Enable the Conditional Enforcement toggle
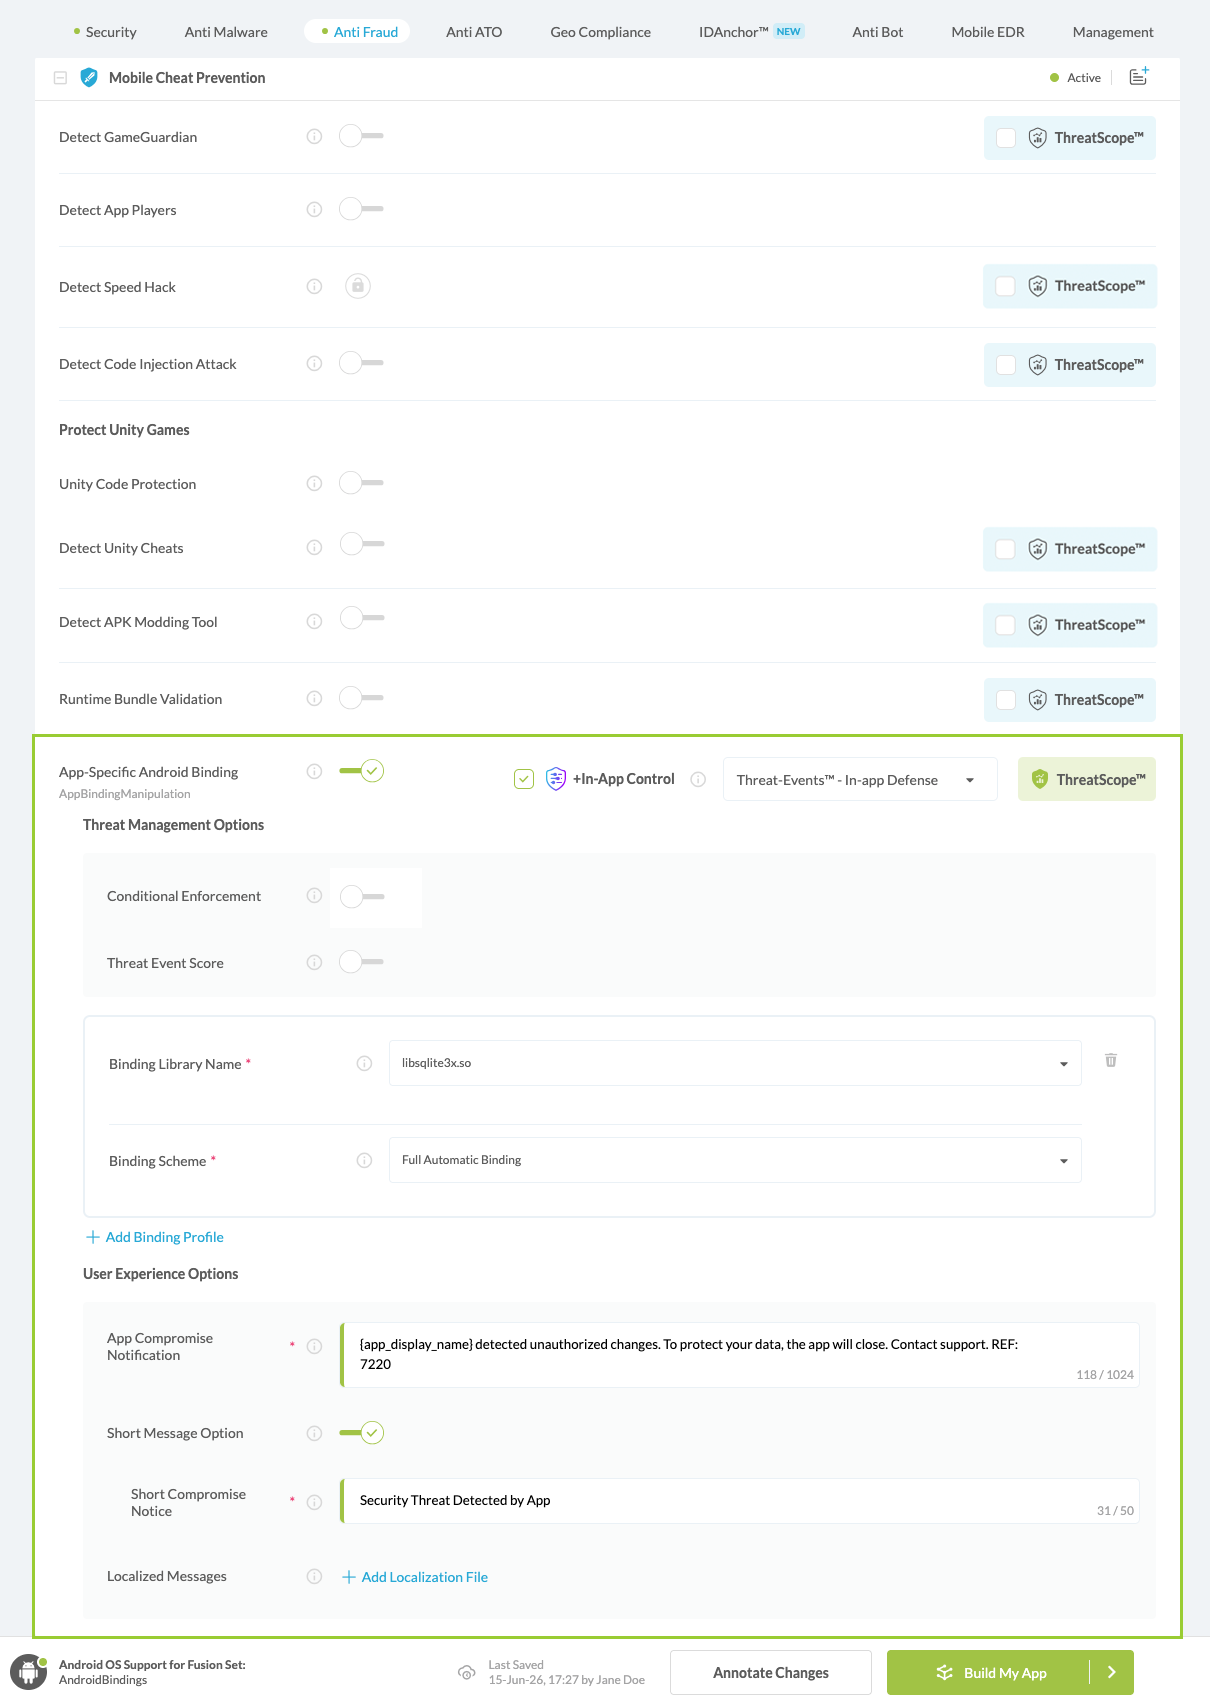 click(361, 896)
